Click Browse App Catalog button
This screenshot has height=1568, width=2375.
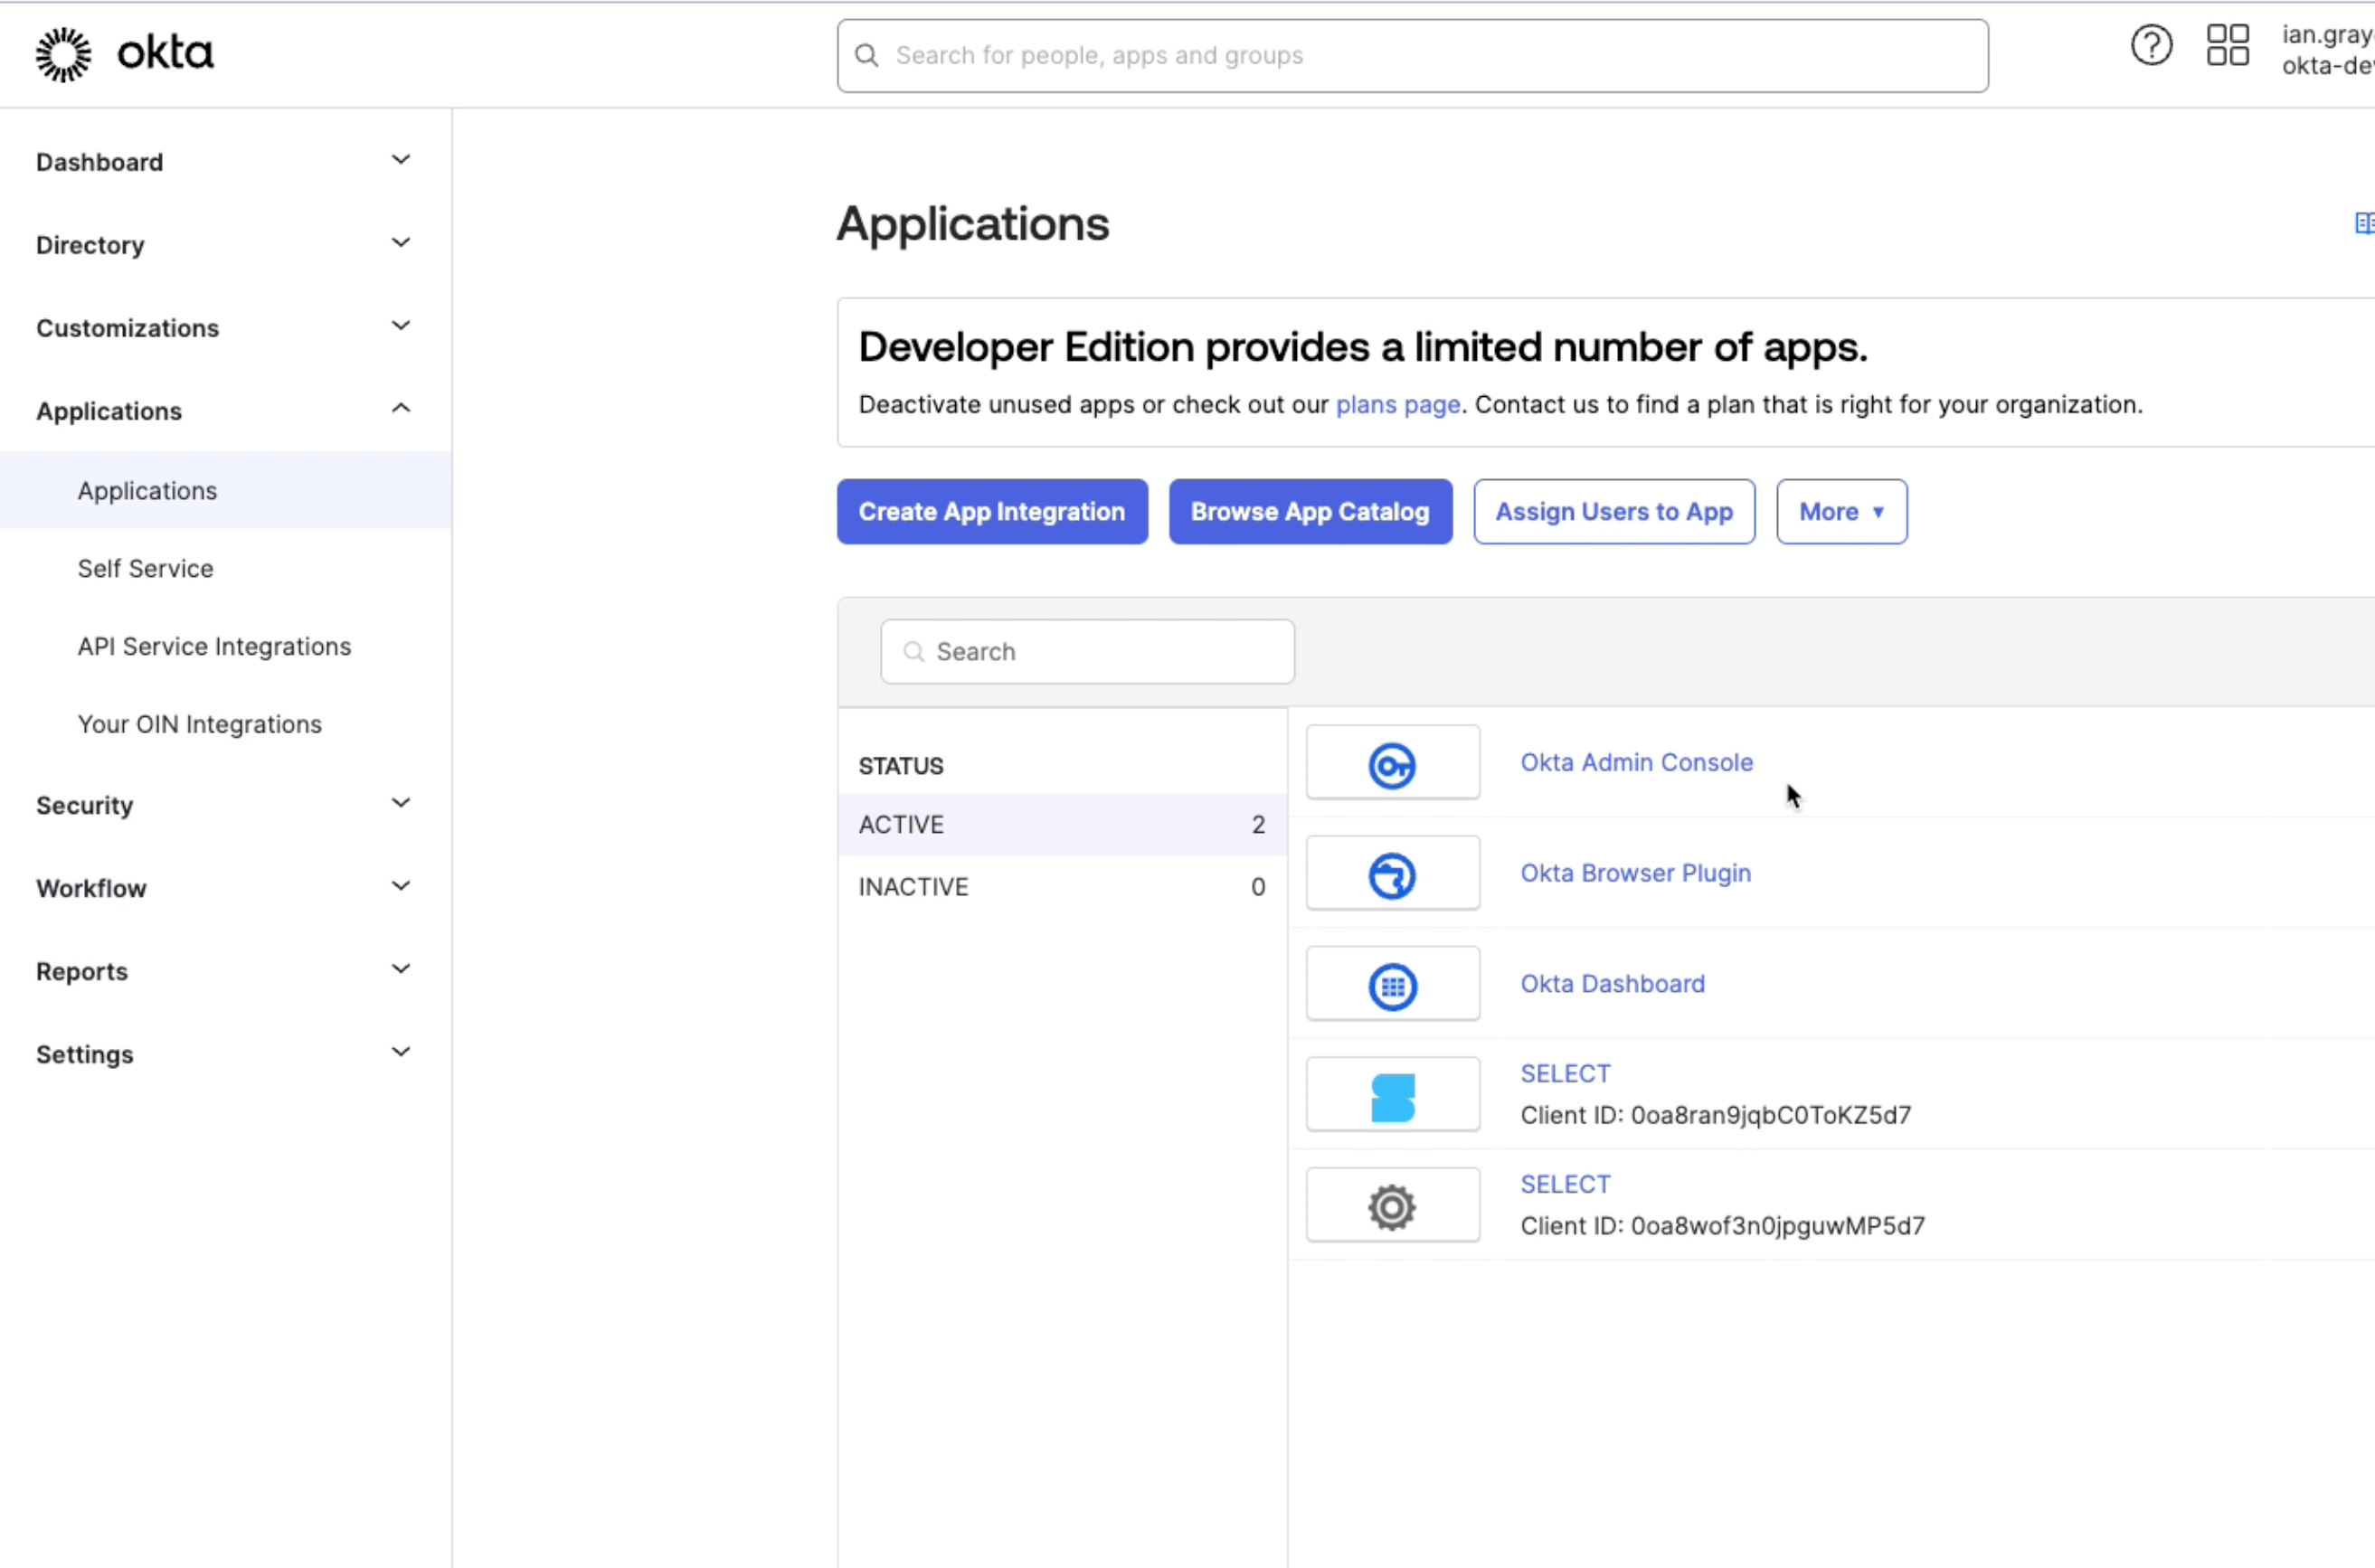(1310, 512)
